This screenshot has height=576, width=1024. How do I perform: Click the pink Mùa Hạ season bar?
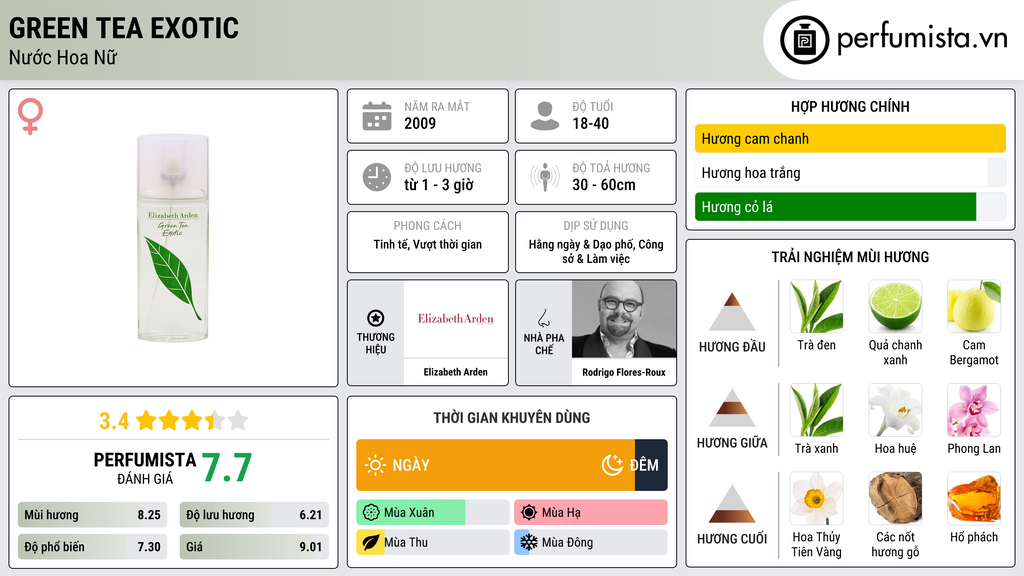tap(591, 513)
